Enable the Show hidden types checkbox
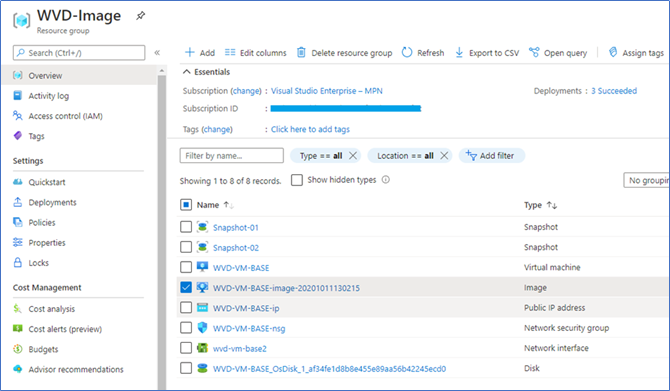Viewport: 670px width, 391px height. click(297, 180)
